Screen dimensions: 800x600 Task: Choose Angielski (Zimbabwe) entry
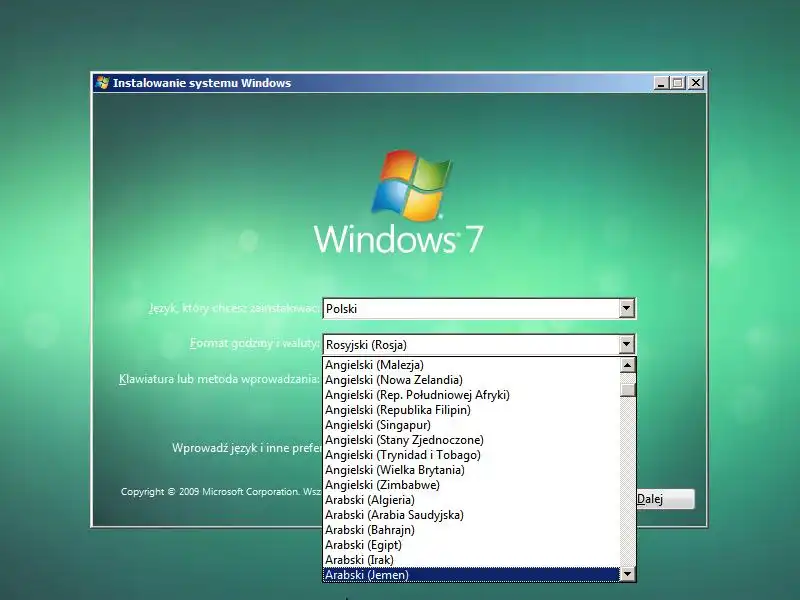[x=471, y=485]
